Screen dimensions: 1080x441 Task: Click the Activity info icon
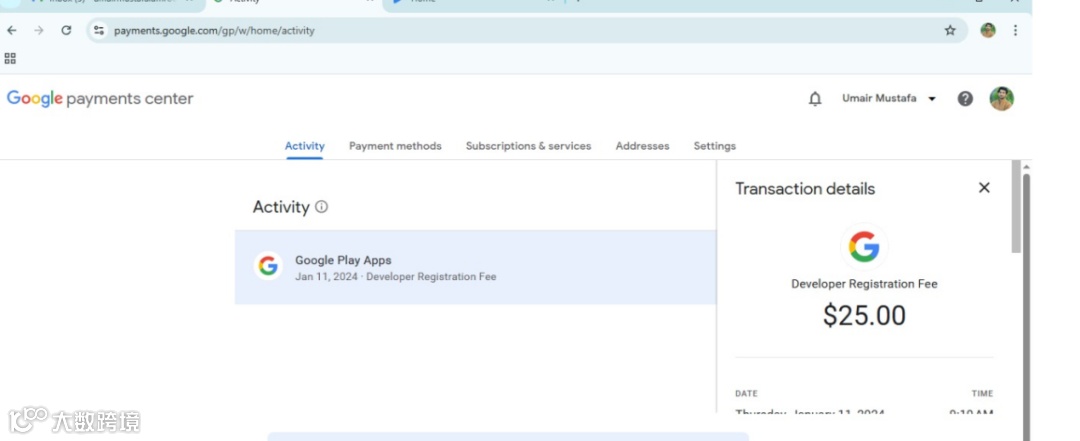[322, 207]
